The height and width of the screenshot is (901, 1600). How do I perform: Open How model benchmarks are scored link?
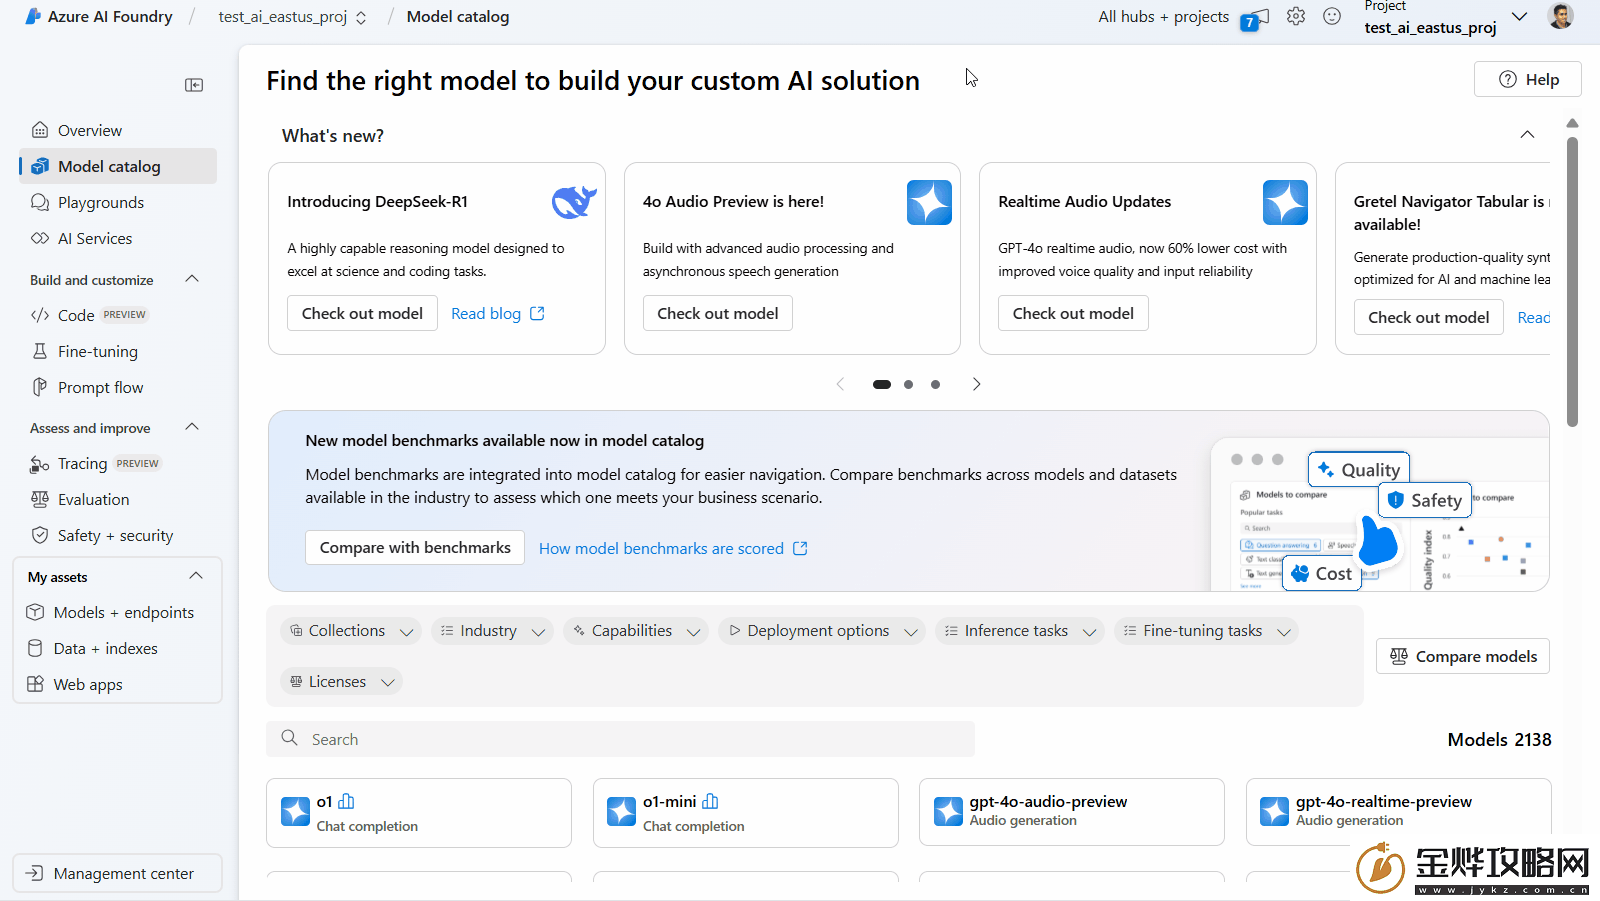(x=661, y=548)
